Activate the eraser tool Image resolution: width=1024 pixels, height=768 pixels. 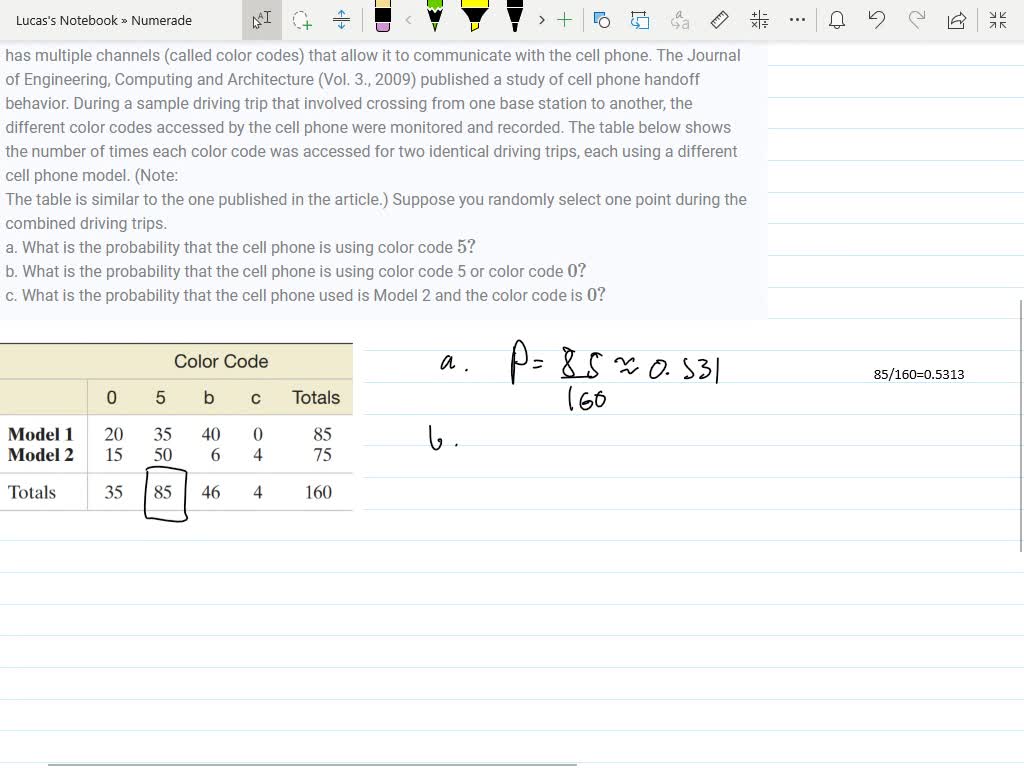[x=383, y=18]
